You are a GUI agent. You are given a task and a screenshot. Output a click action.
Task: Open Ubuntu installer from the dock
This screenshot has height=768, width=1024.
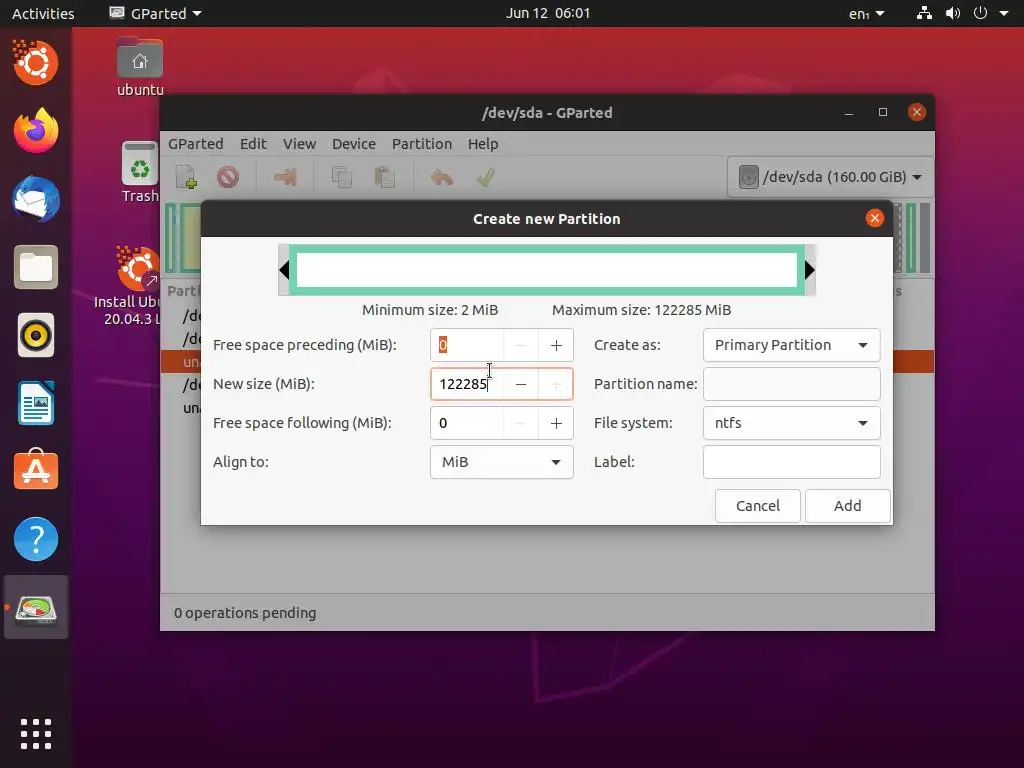click(36, 63)
